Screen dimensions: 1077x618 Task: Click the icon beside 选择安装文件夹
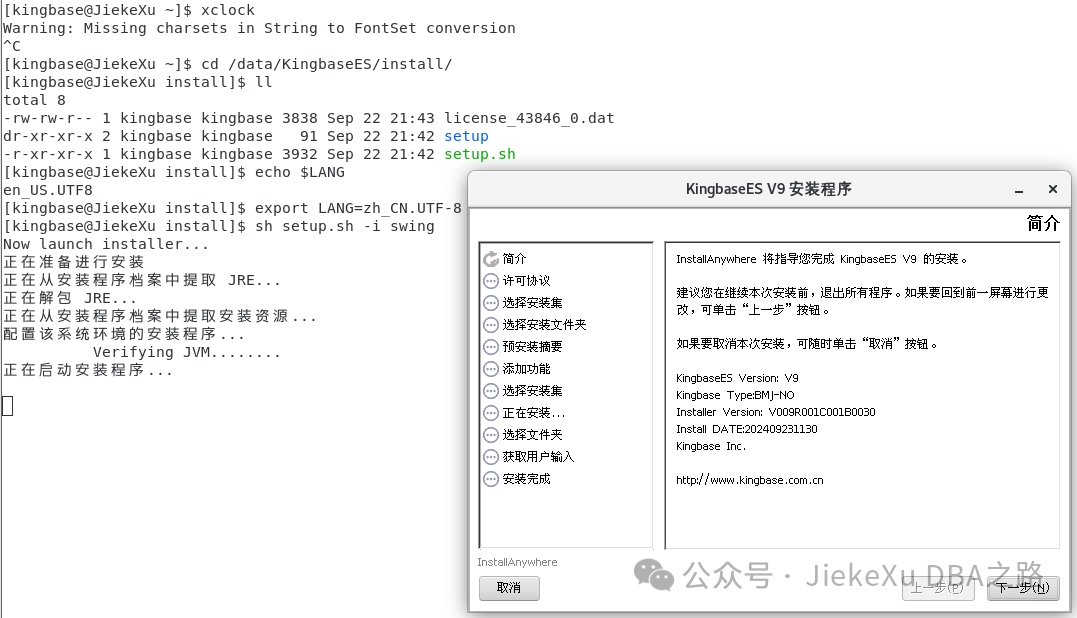[x=491, y=324]
